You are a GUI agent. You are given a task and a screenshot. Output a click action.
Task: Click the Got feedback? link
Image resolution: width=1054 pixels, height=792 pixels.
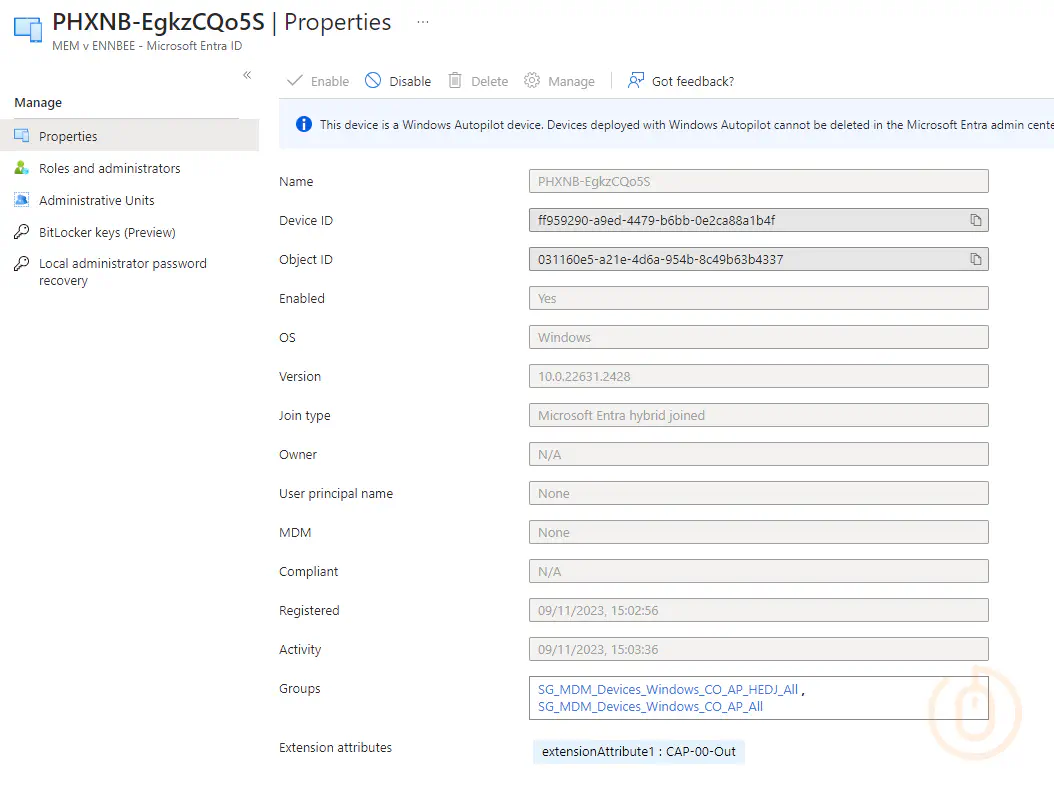[693, 81]
